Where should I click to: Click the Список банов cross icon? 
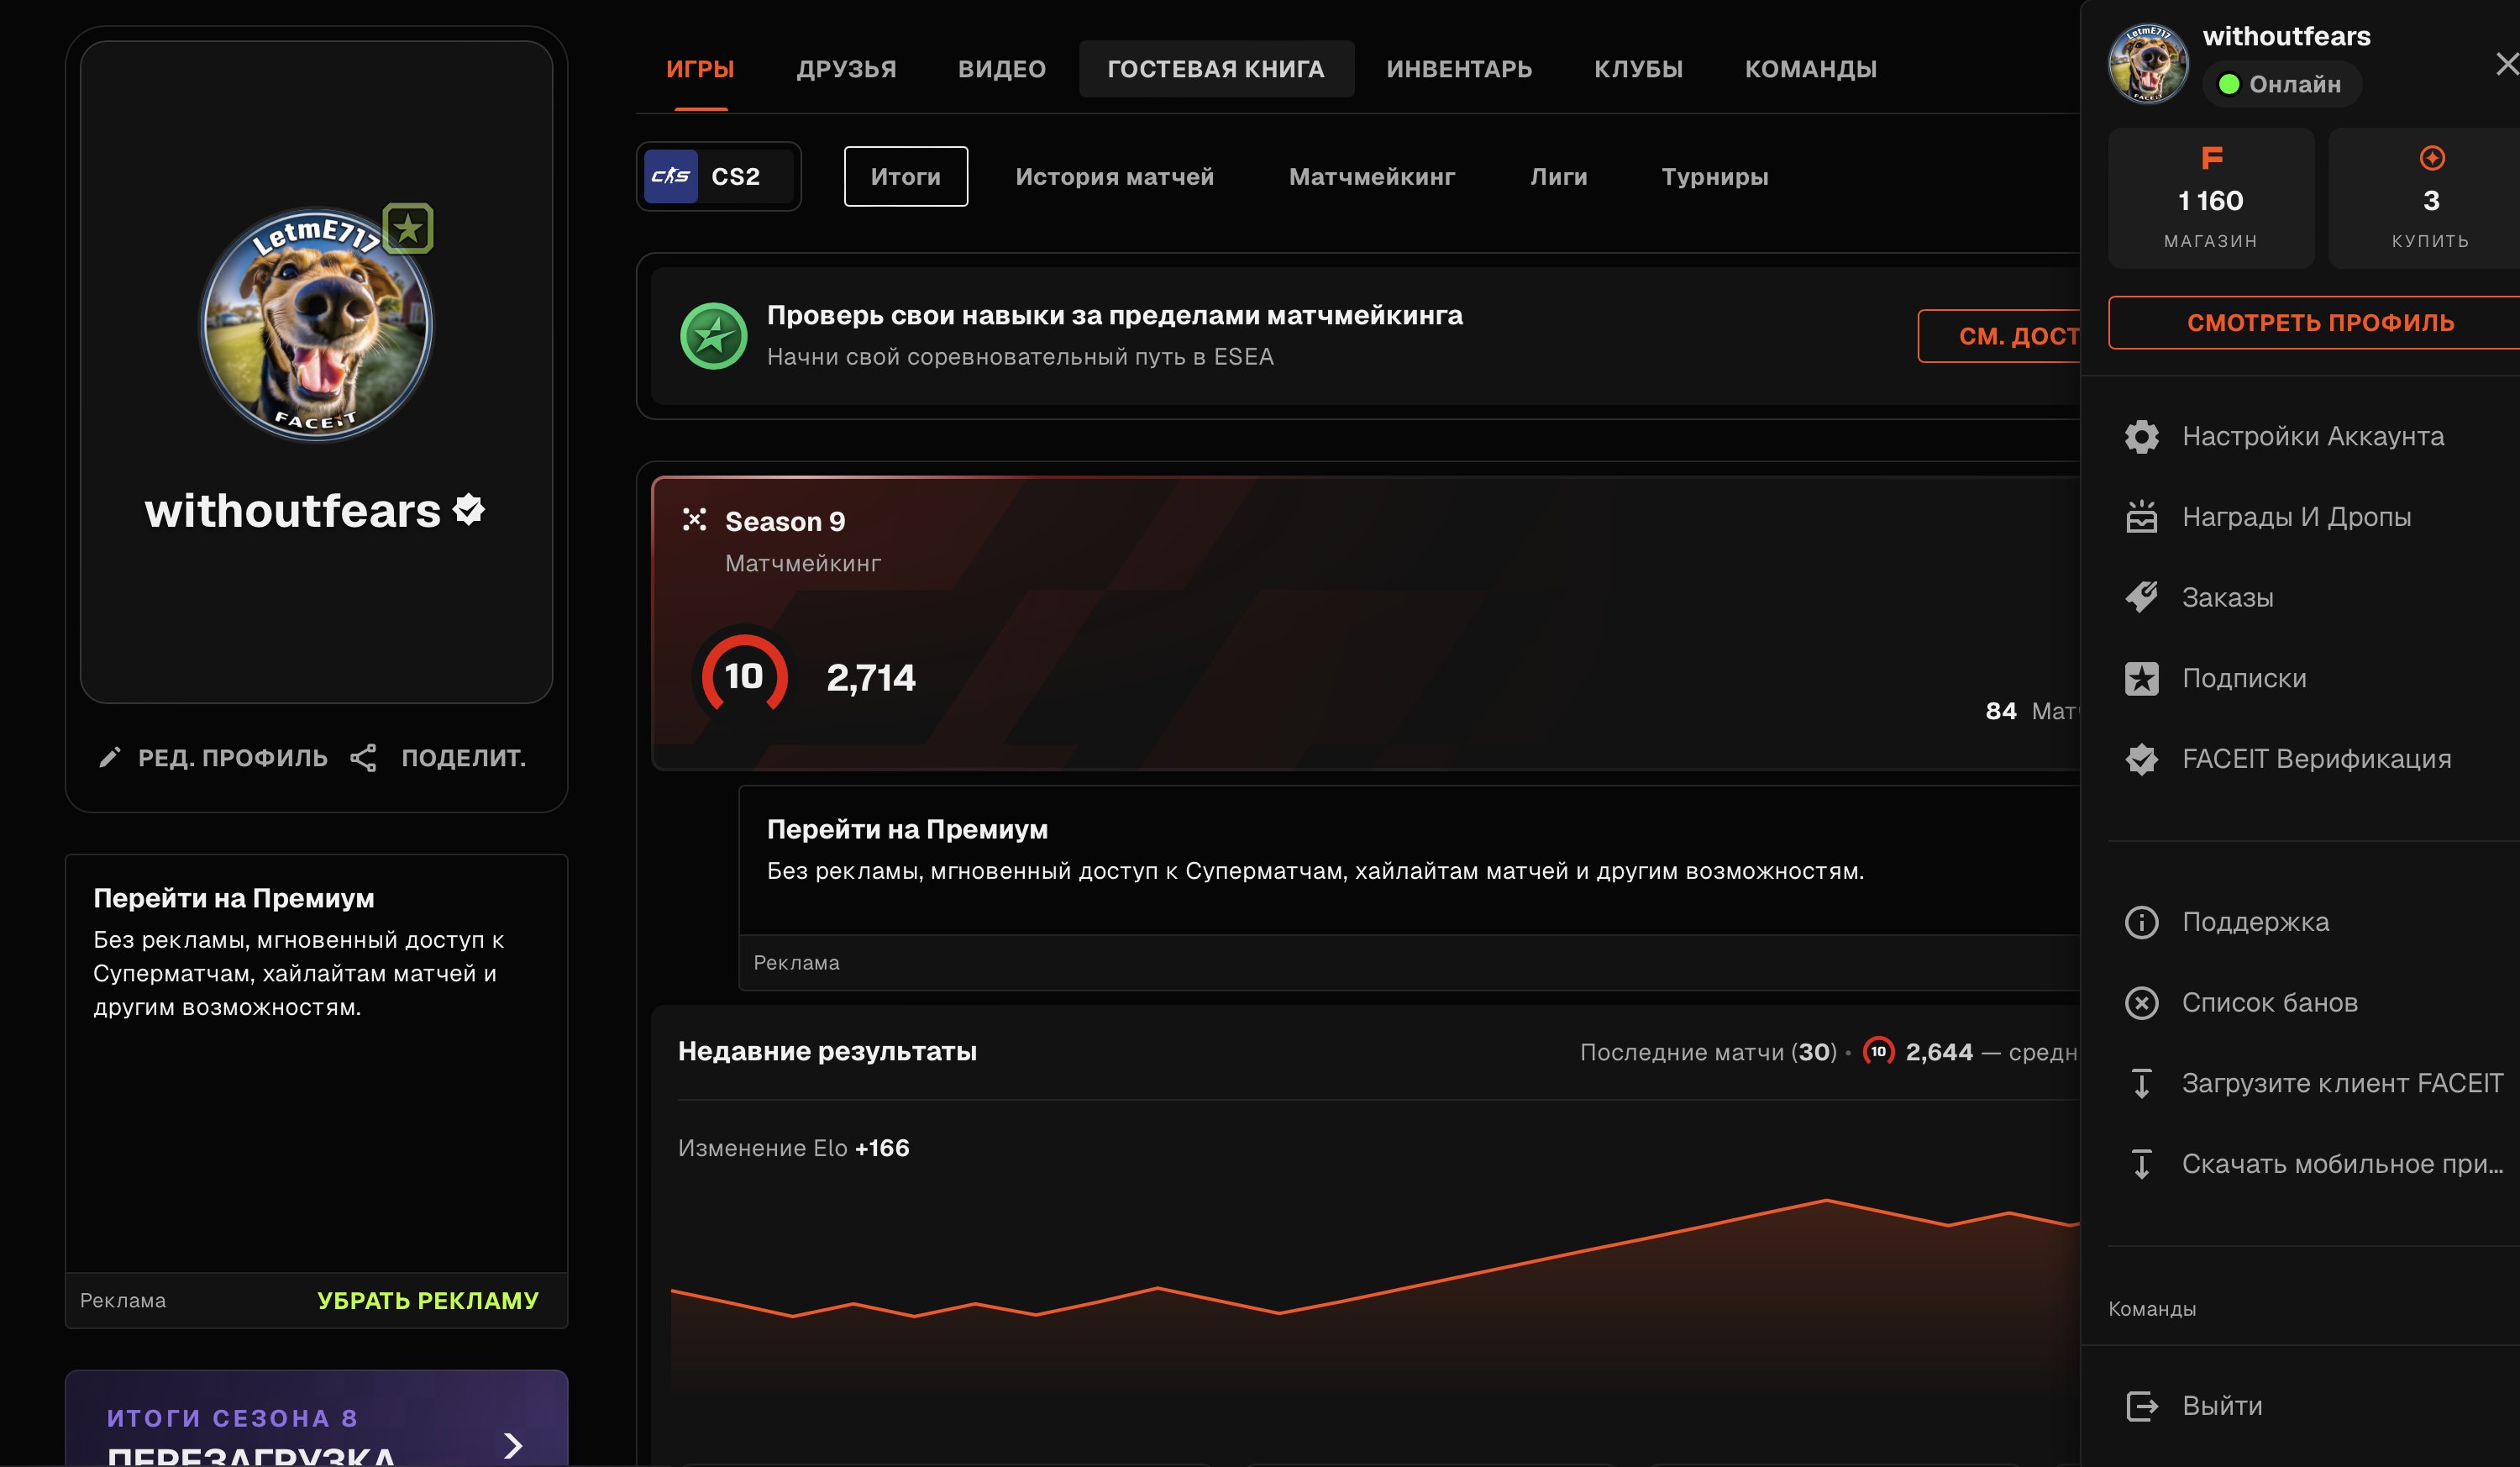pyautogui.click(x=2141, y=1002)
